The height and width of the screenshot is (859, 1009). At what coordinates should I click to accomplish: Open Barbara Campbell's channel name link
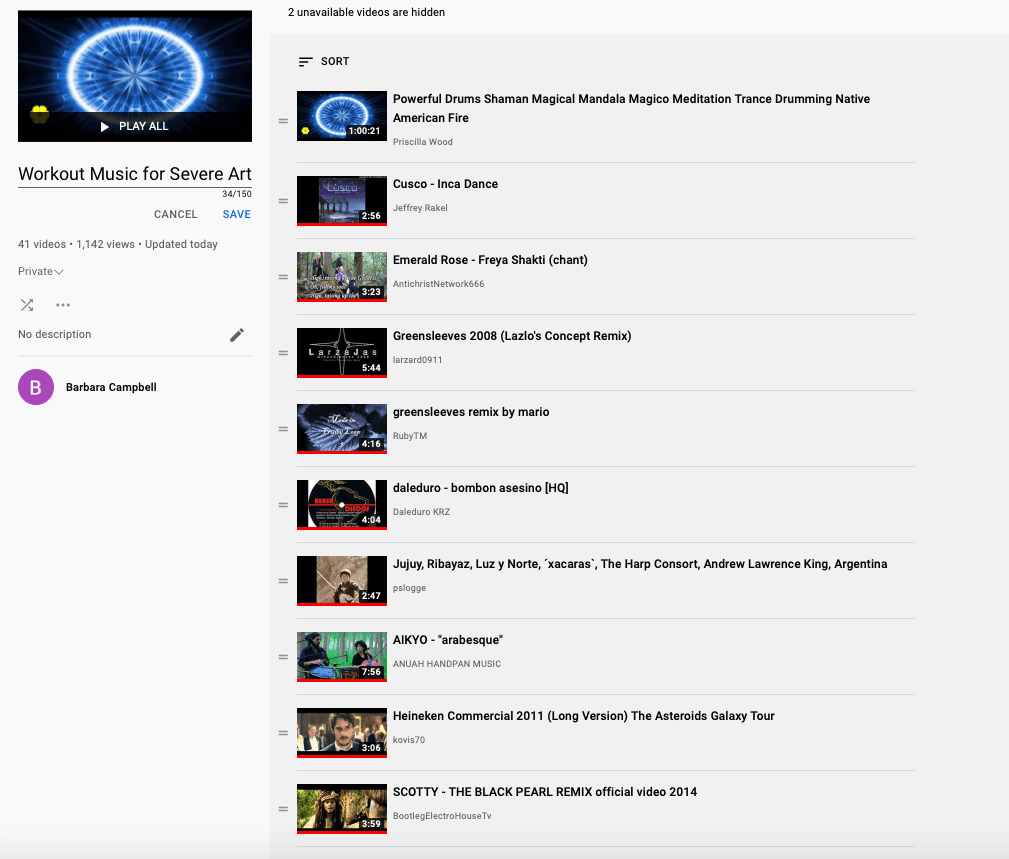tap(111, 388)
